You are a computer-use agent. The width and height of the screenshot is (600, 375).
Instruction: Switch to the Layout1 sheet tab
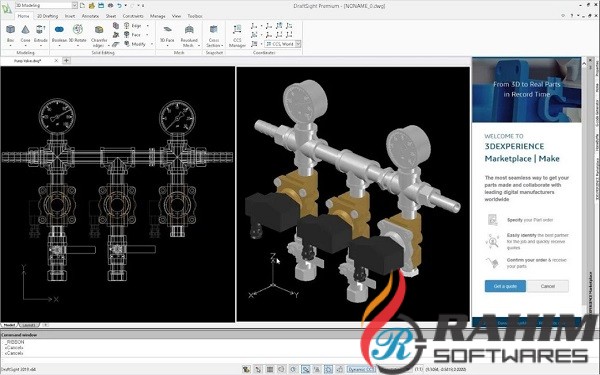pos(29,325)
